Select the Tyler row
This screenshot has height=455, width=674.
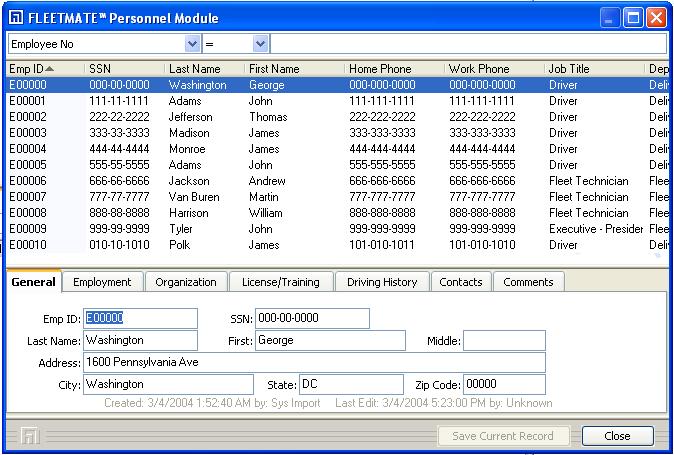(x=337, y=229)
